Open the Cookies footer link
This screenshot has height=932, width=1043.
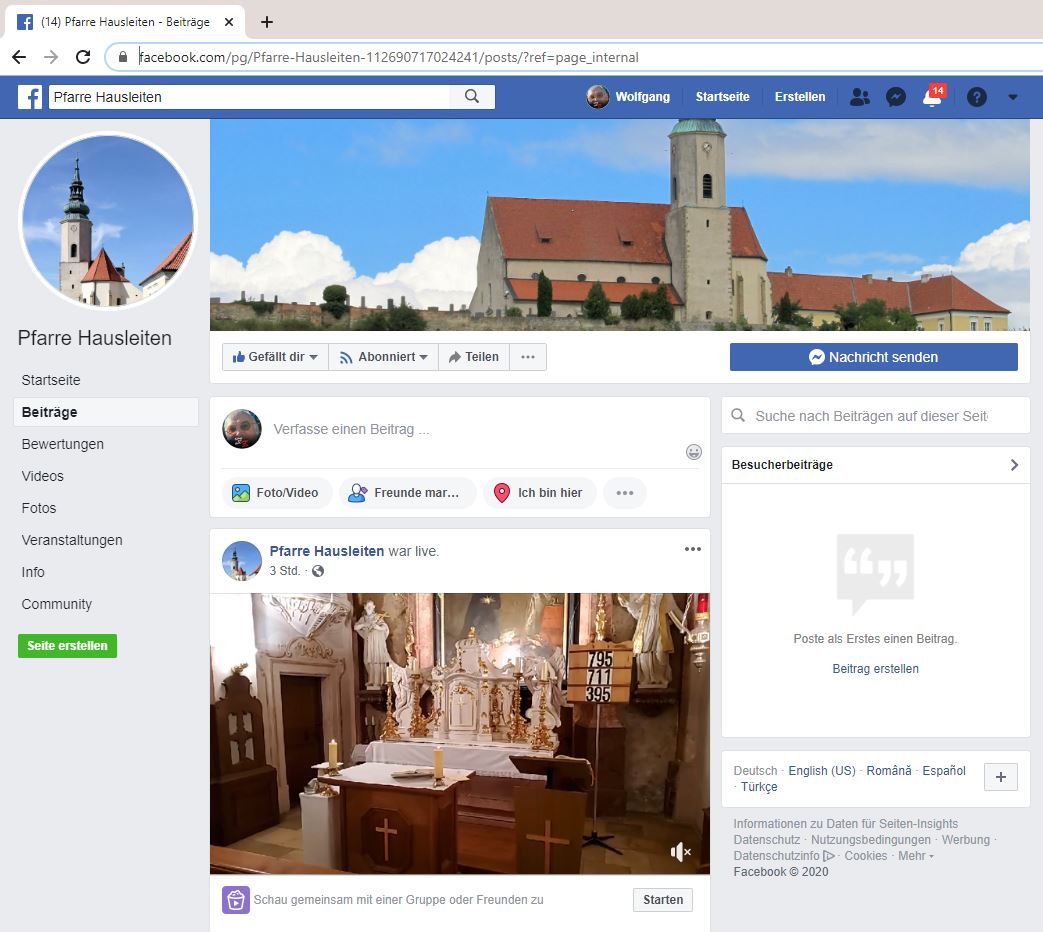865,855
